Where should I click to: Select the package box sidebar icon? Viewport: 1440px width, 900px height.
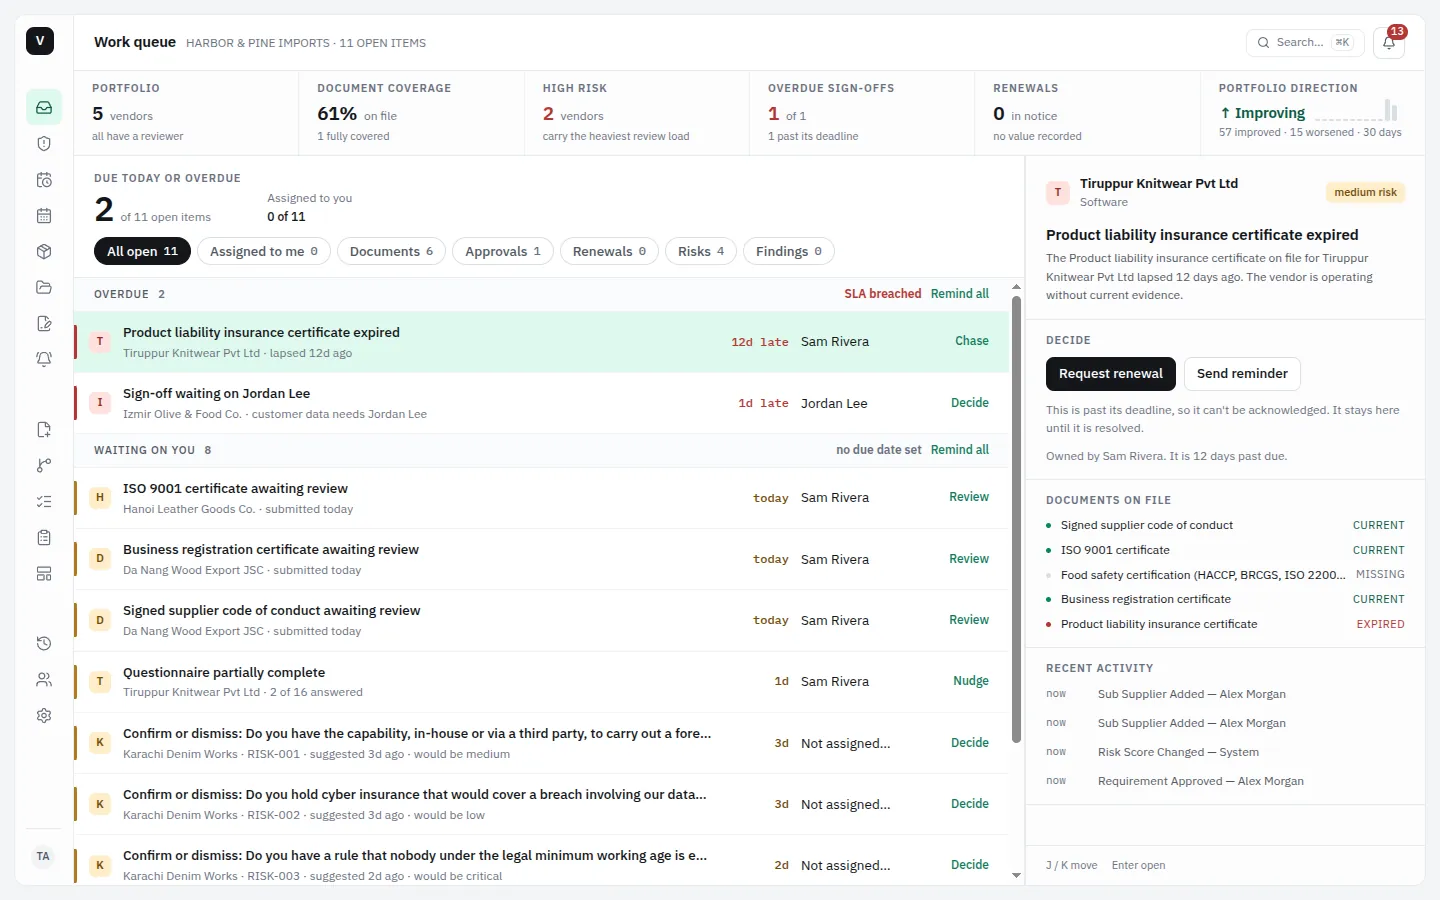(44, 251)
